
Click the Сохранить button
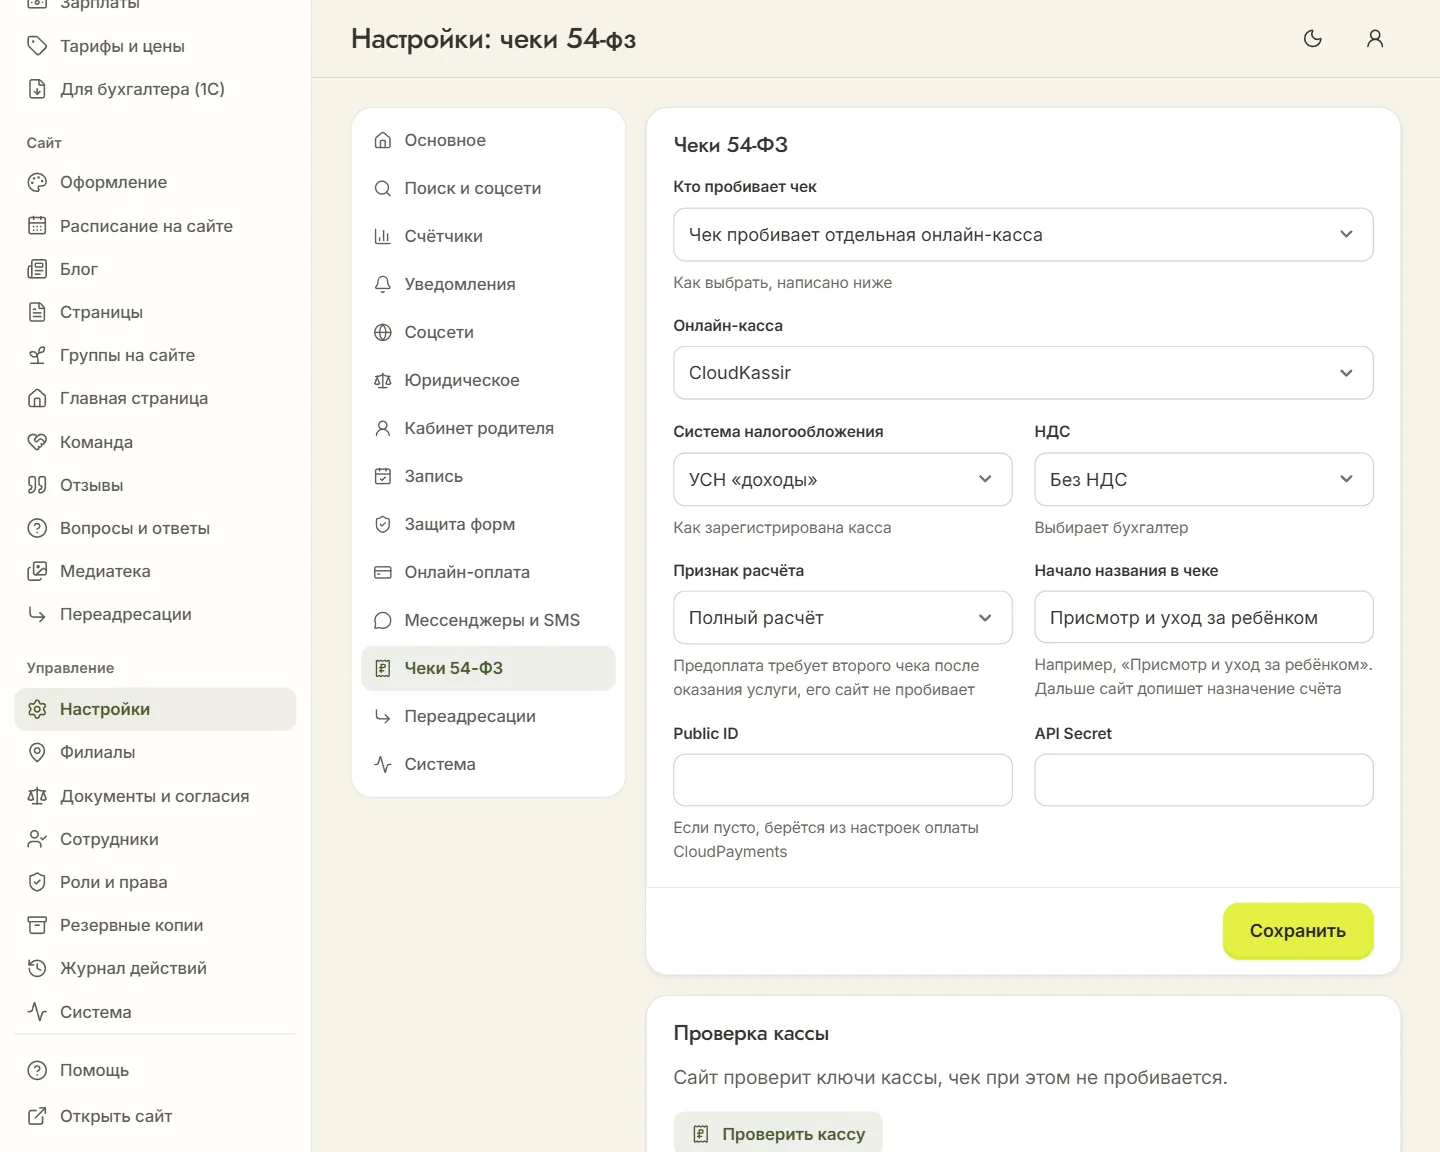click(x=1298, y=931)
